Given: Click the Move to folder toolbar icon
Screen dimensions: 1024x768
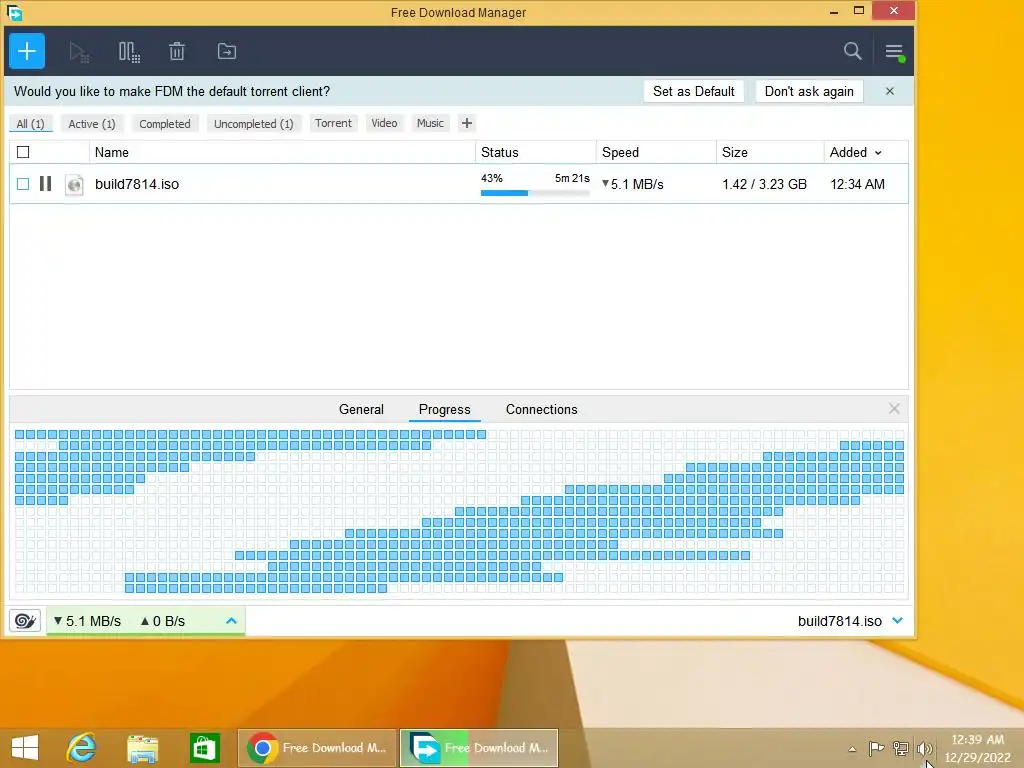Looking at the screenshot, I should 227,51.
